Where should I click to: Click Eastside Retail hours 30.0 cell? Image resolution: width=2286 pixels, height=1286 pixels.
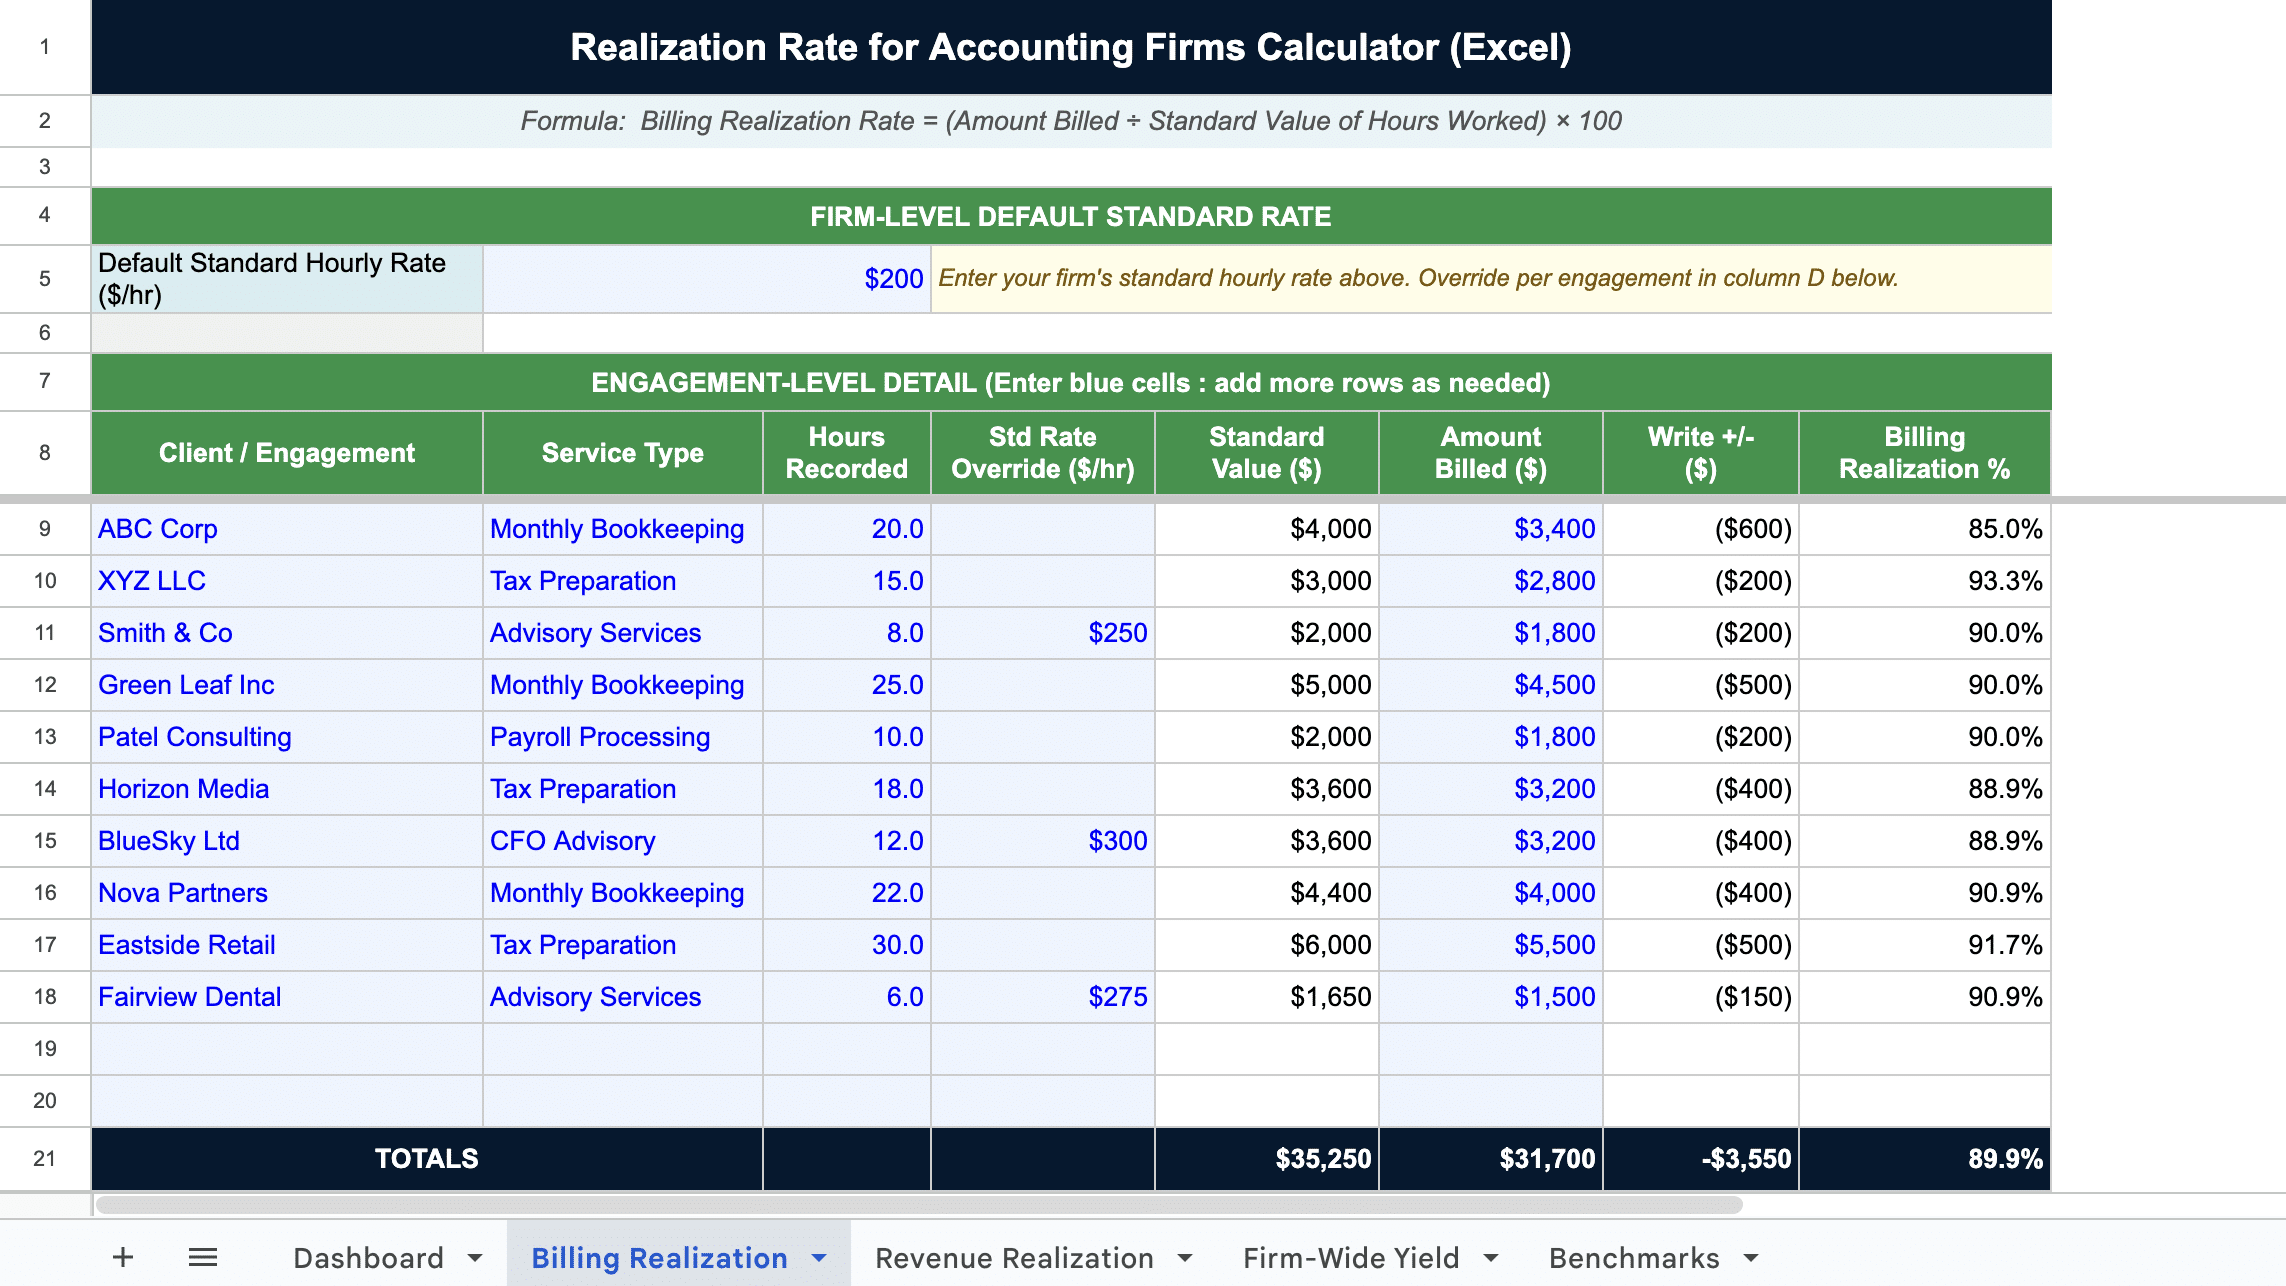(847, 945)
